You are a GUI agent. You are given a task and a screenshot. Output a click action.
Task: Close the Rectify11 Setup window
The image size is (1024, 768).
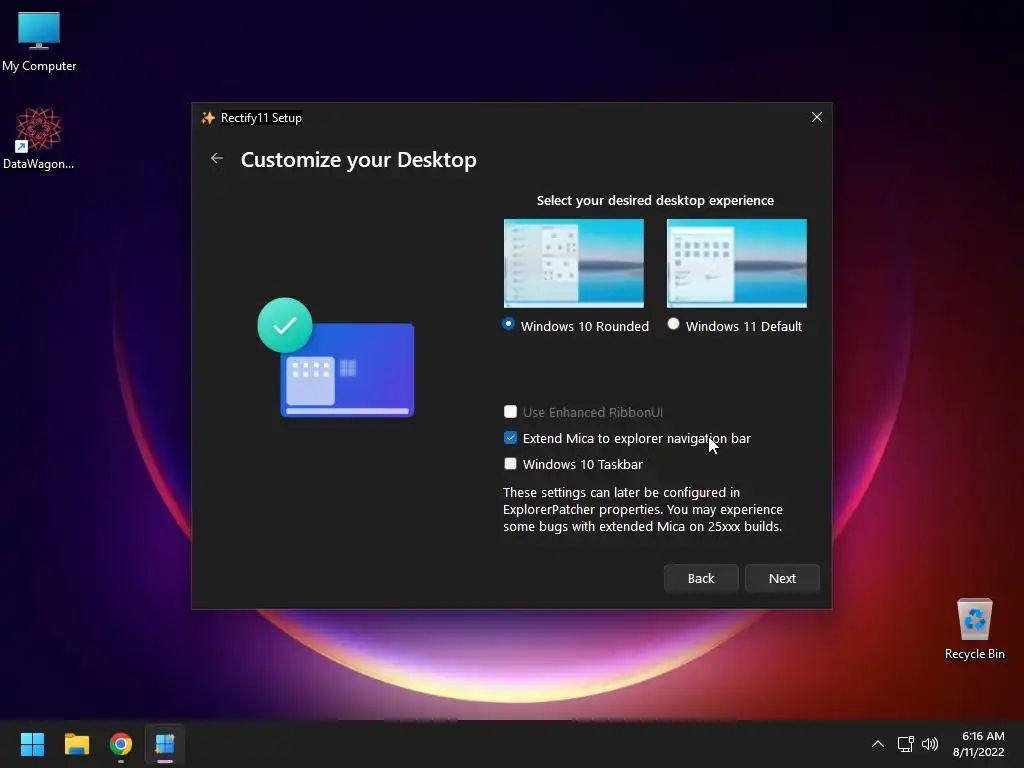point(816,117)
